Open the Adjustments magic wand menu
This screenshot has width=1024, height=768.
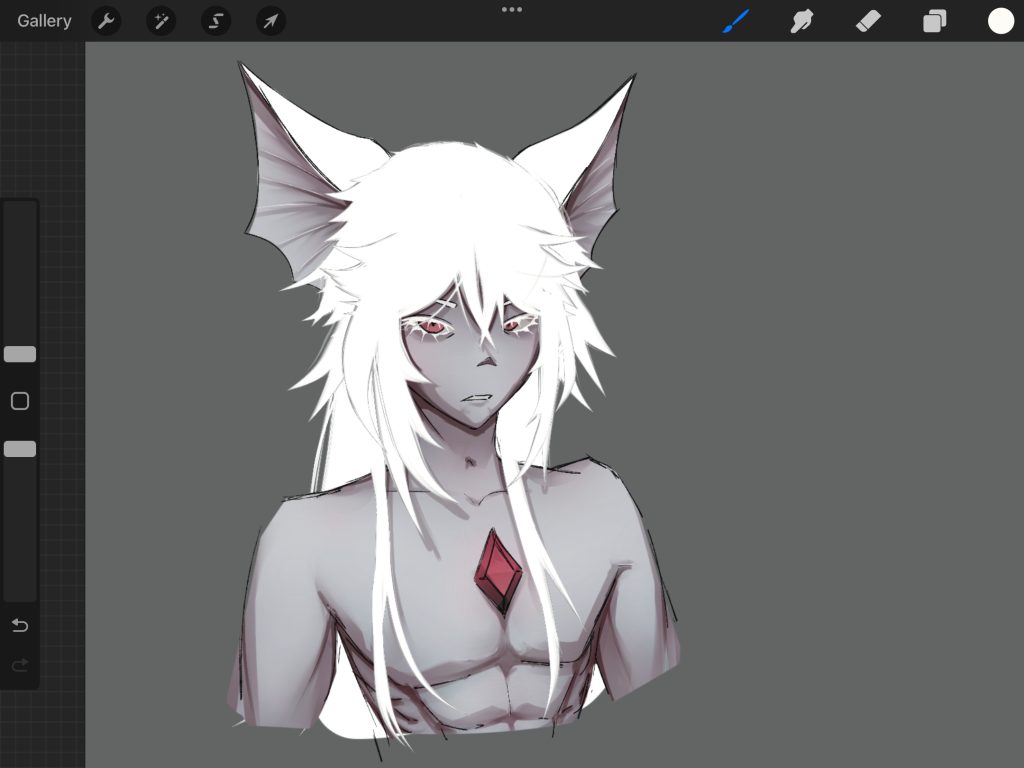[161, 21]
